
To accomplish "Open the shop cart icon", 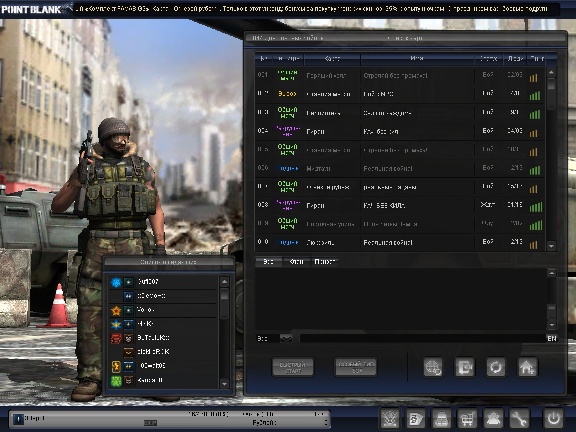I will click(467, 418).
